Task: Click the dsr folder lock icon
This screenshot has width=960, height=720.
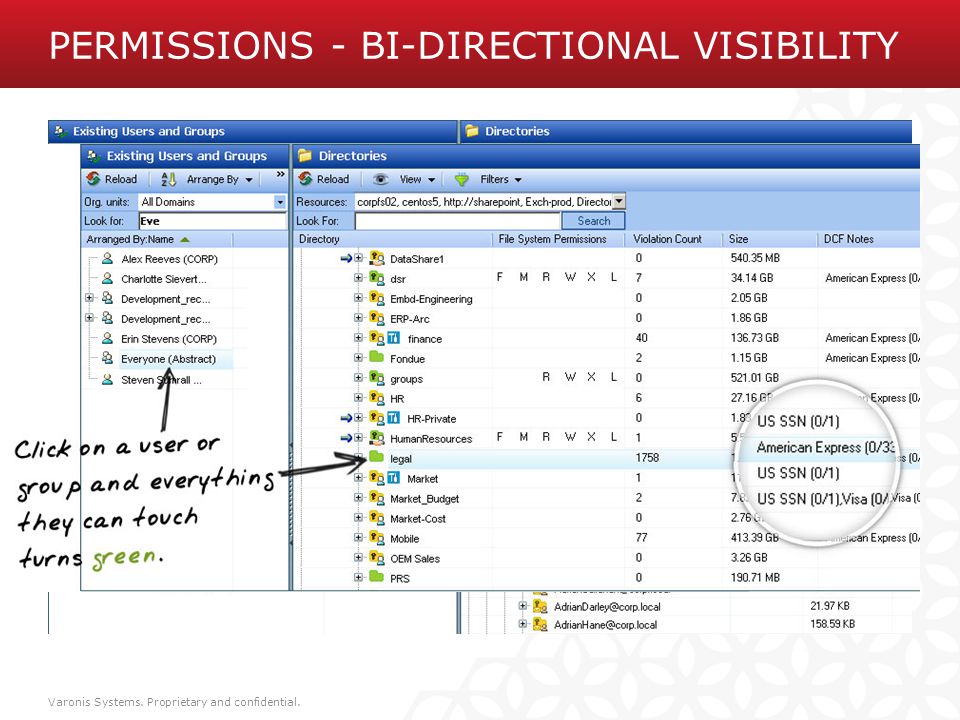Action: pos(377,278)
